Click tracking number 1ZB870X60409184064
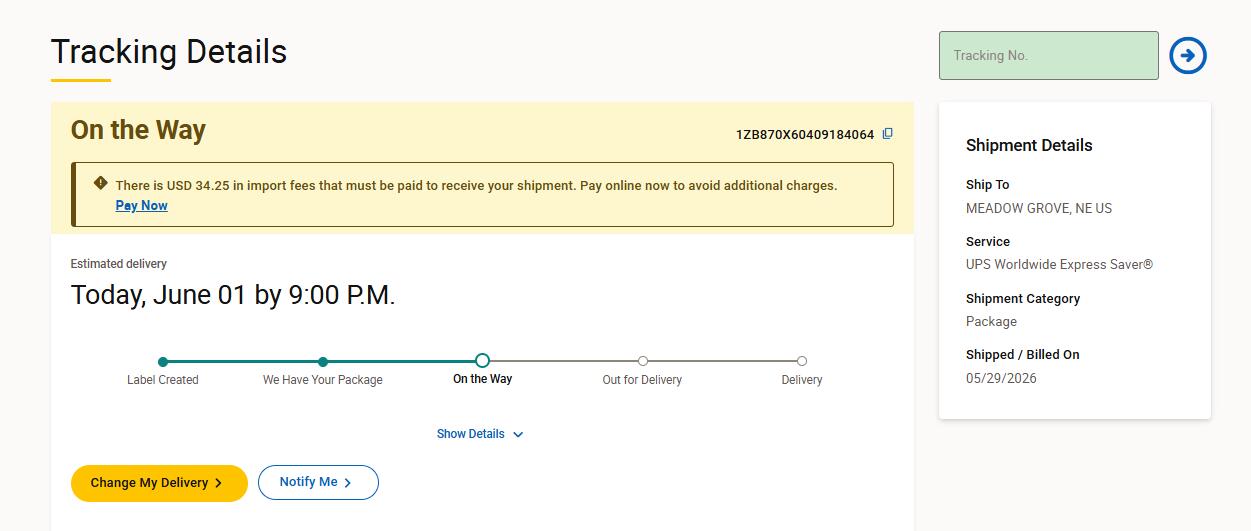Screen dimensions: 1251x531 pos(805,134)
